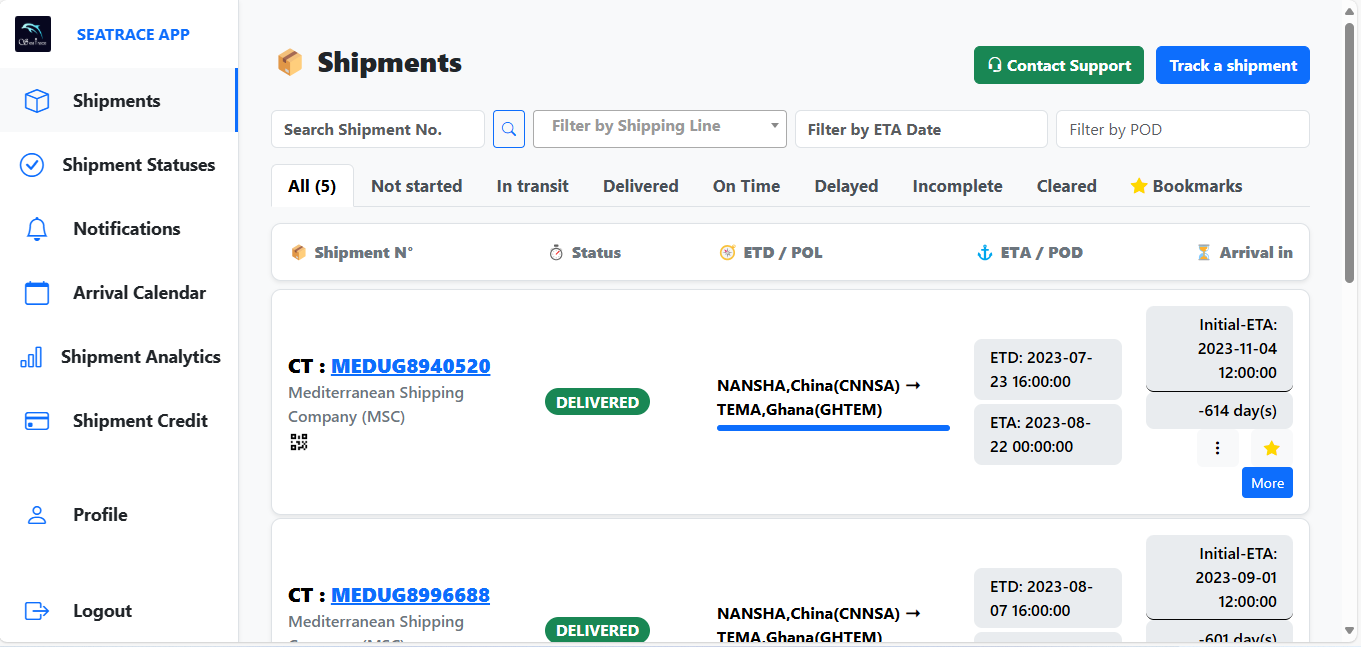Switch to the On Time tab

(746, 186)
